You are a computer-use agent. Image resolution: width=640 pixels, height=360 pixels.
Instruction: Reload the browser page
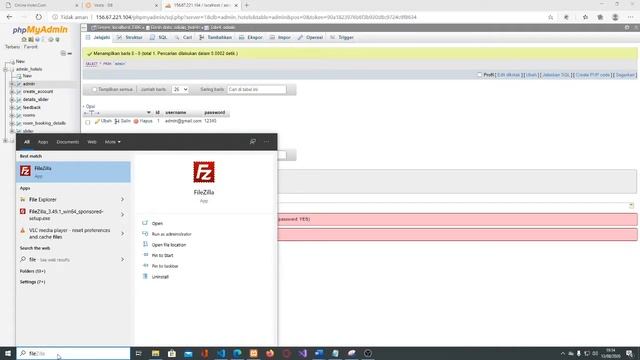point(38,17)
